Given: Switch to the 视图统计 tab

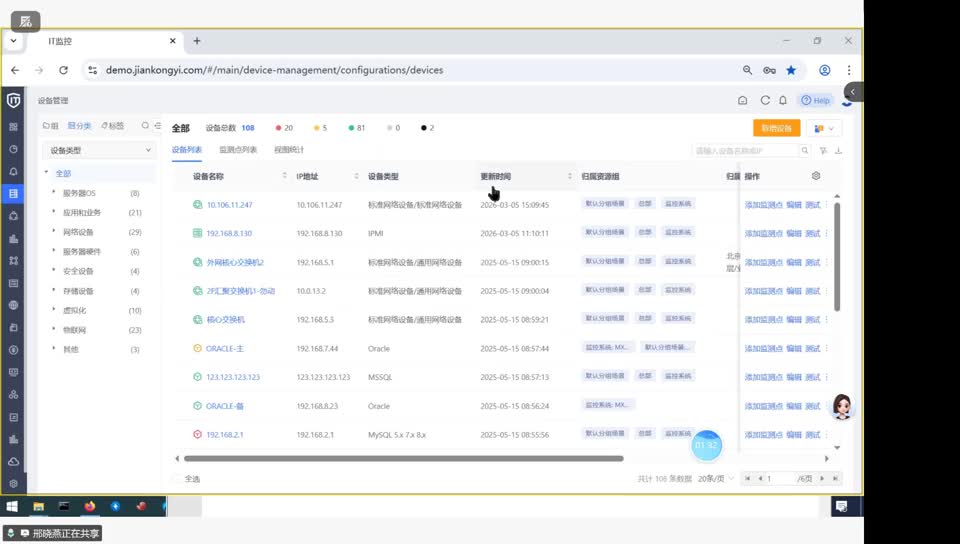Looking at the screenshot, I should point(289,150).
